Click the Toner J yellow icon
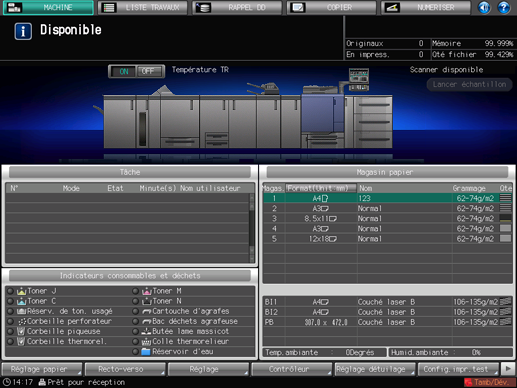Viewport: 517px width, 388px height. coord(21,291)
